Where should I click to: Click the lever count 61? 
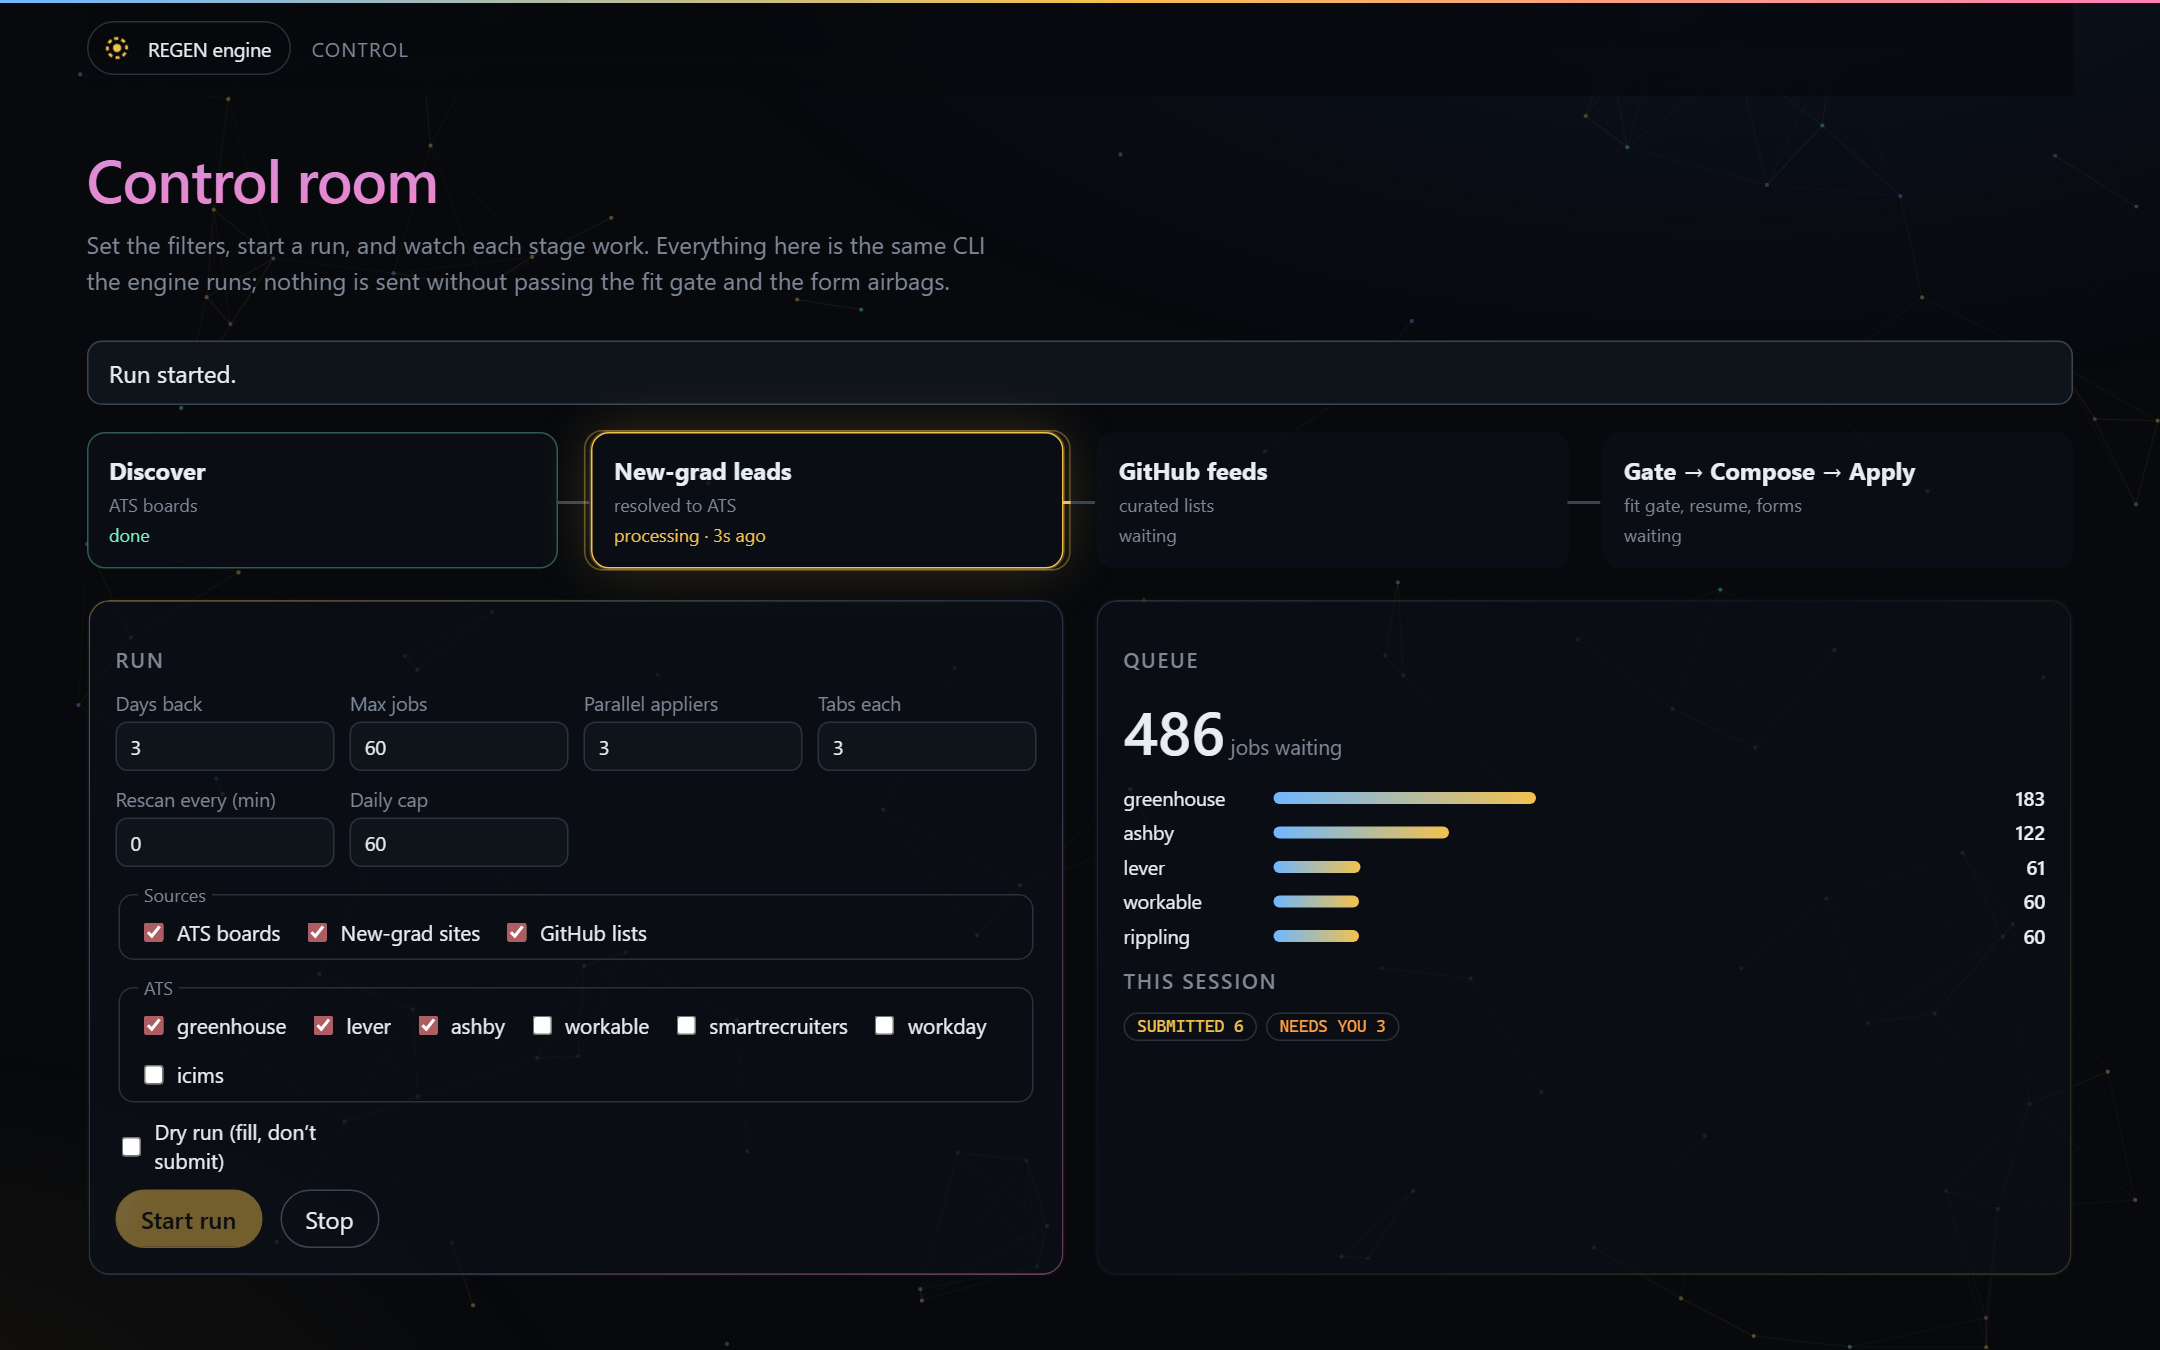coord(2035,867)
